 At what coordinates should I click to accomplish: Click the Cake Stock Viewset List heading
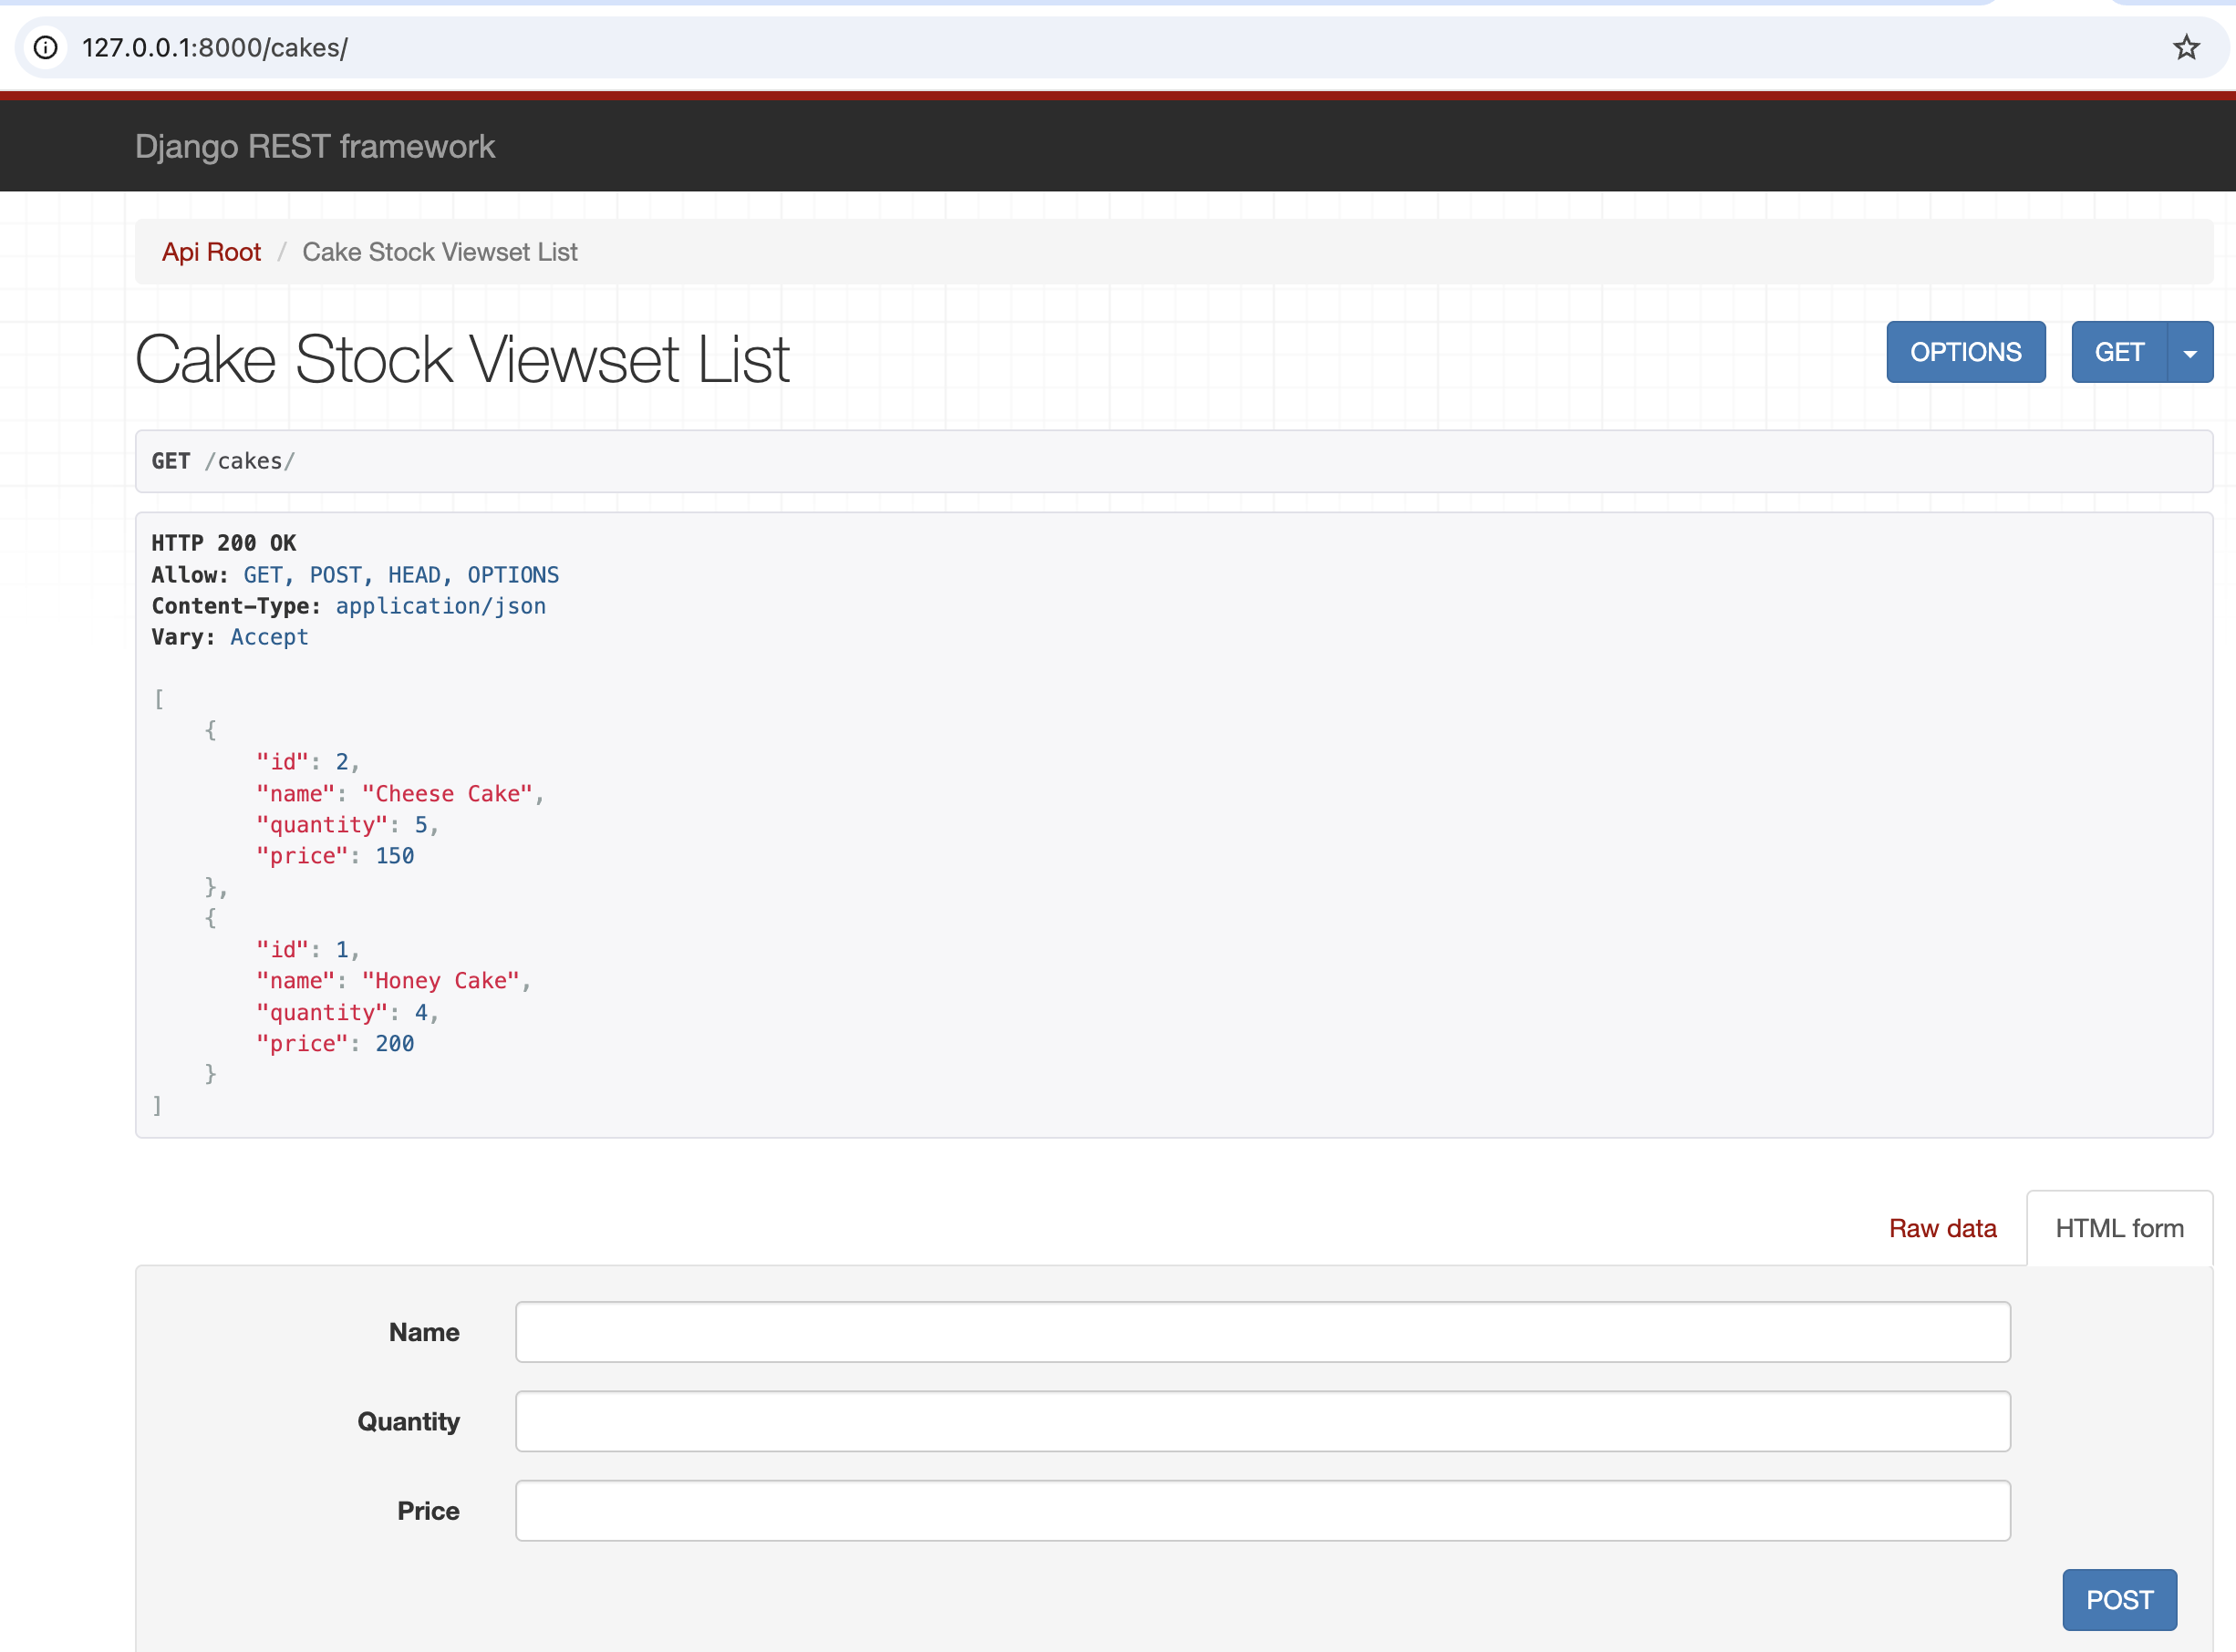[462, 359]
